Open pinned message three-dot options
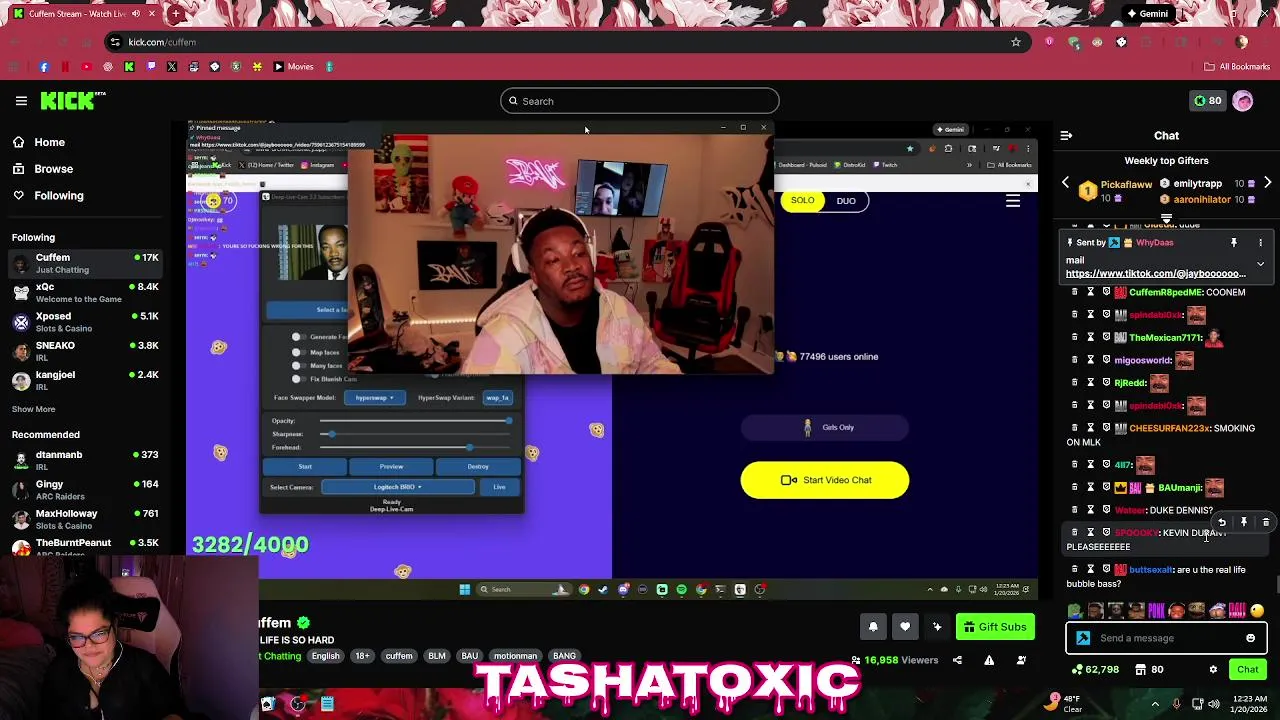Screen dimensions: 1280x720 (1260, 243)
